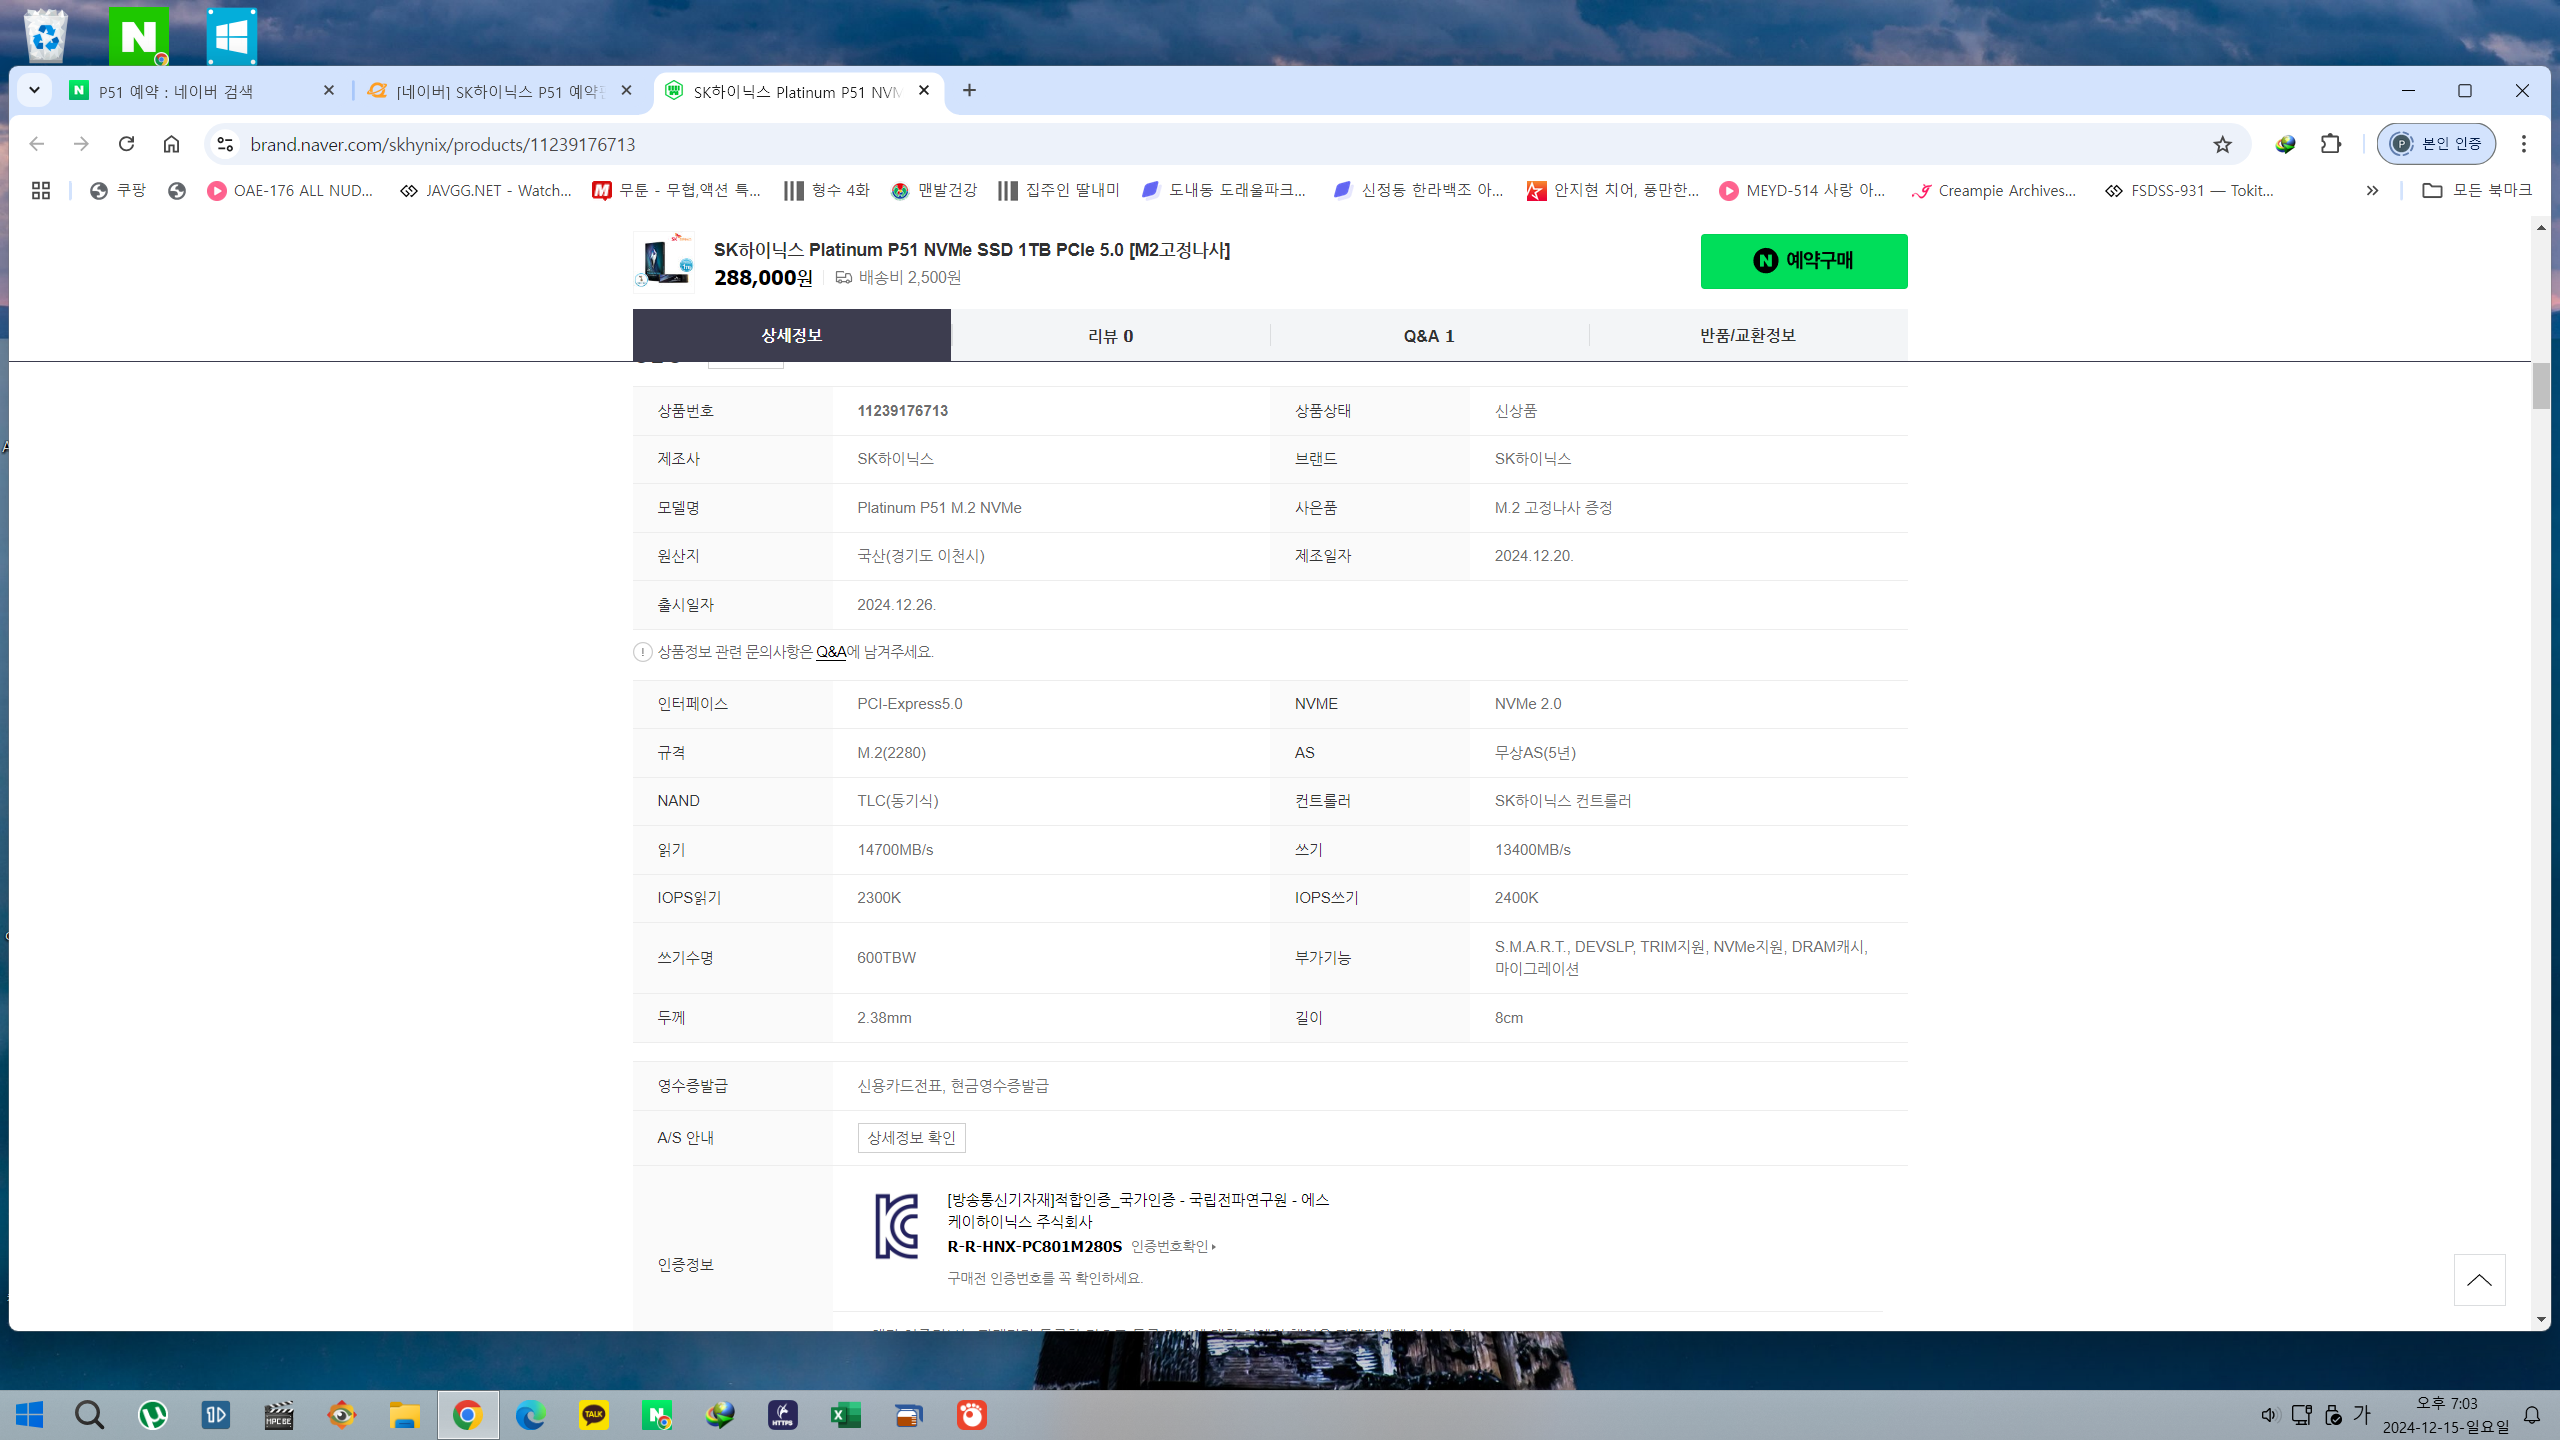
Task: Open the 본인 인증 profile button
Action: pyautogui.click(x=2436, y=144)
